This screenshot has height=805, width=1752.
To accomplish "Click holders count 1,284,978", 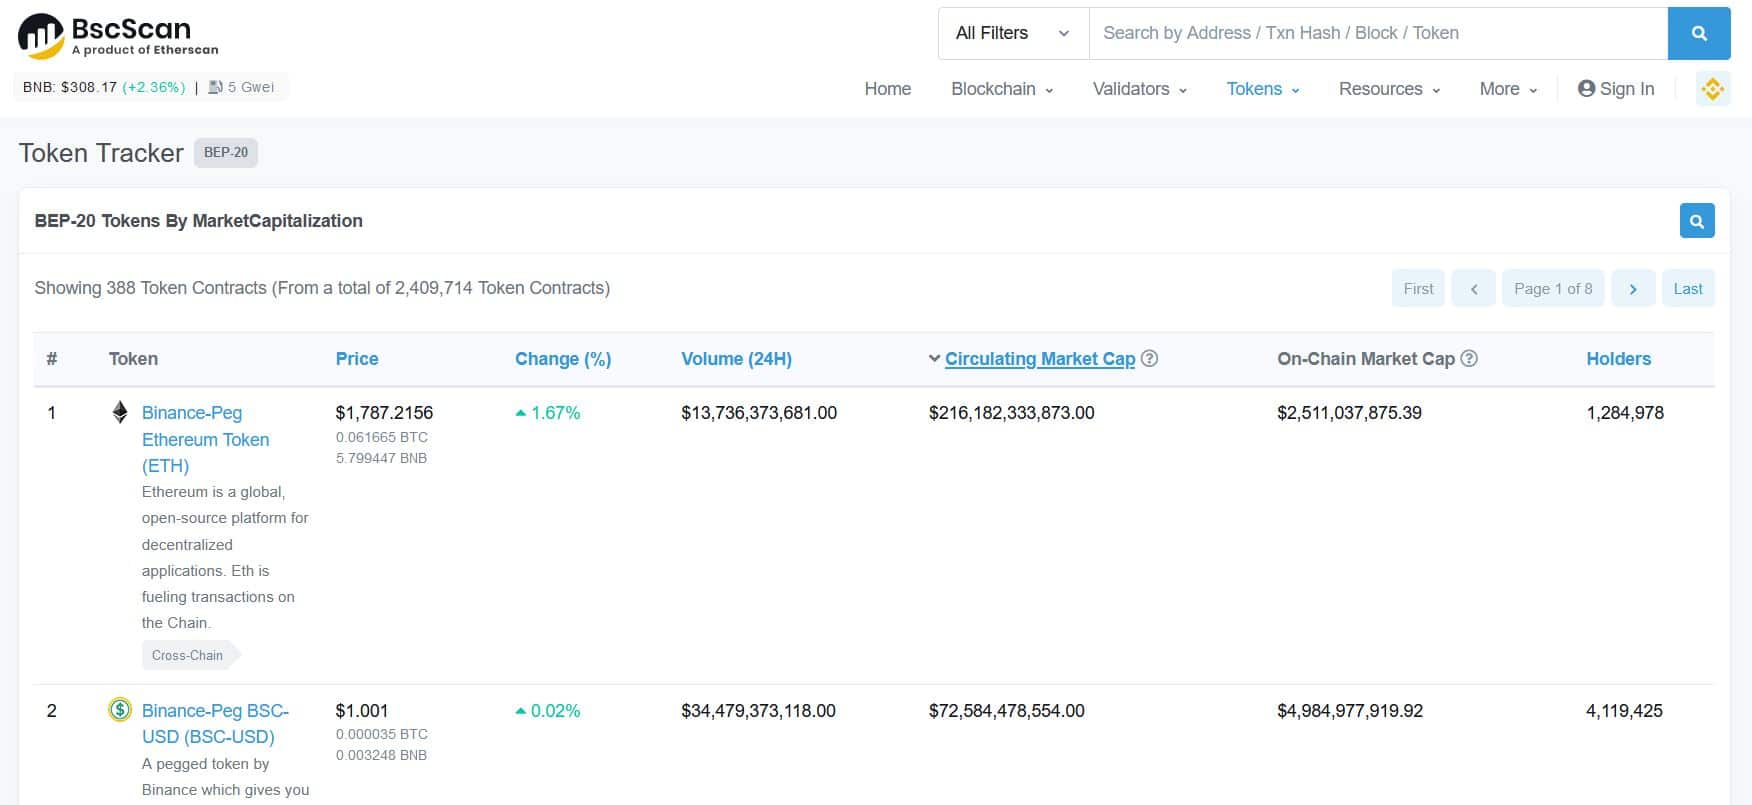I will 1625,413.
